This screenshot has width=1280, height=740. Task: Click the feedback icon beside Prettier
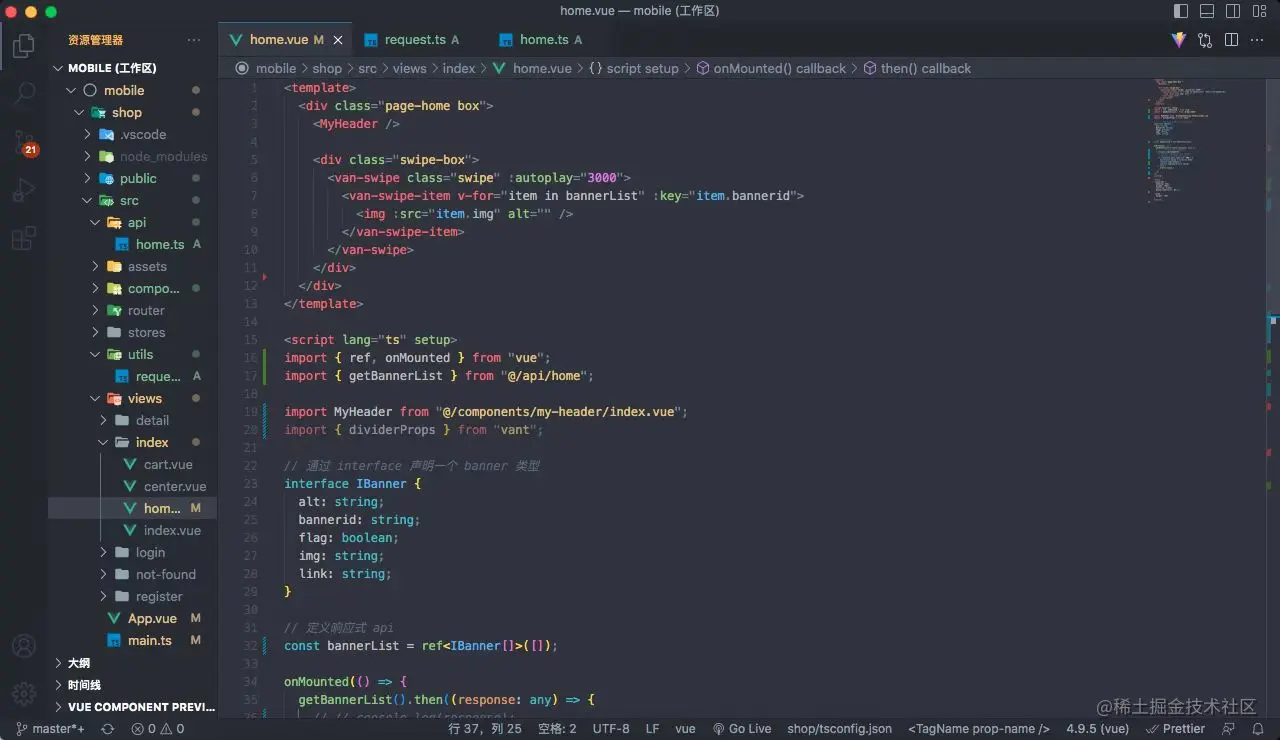tap(1230, 729)
